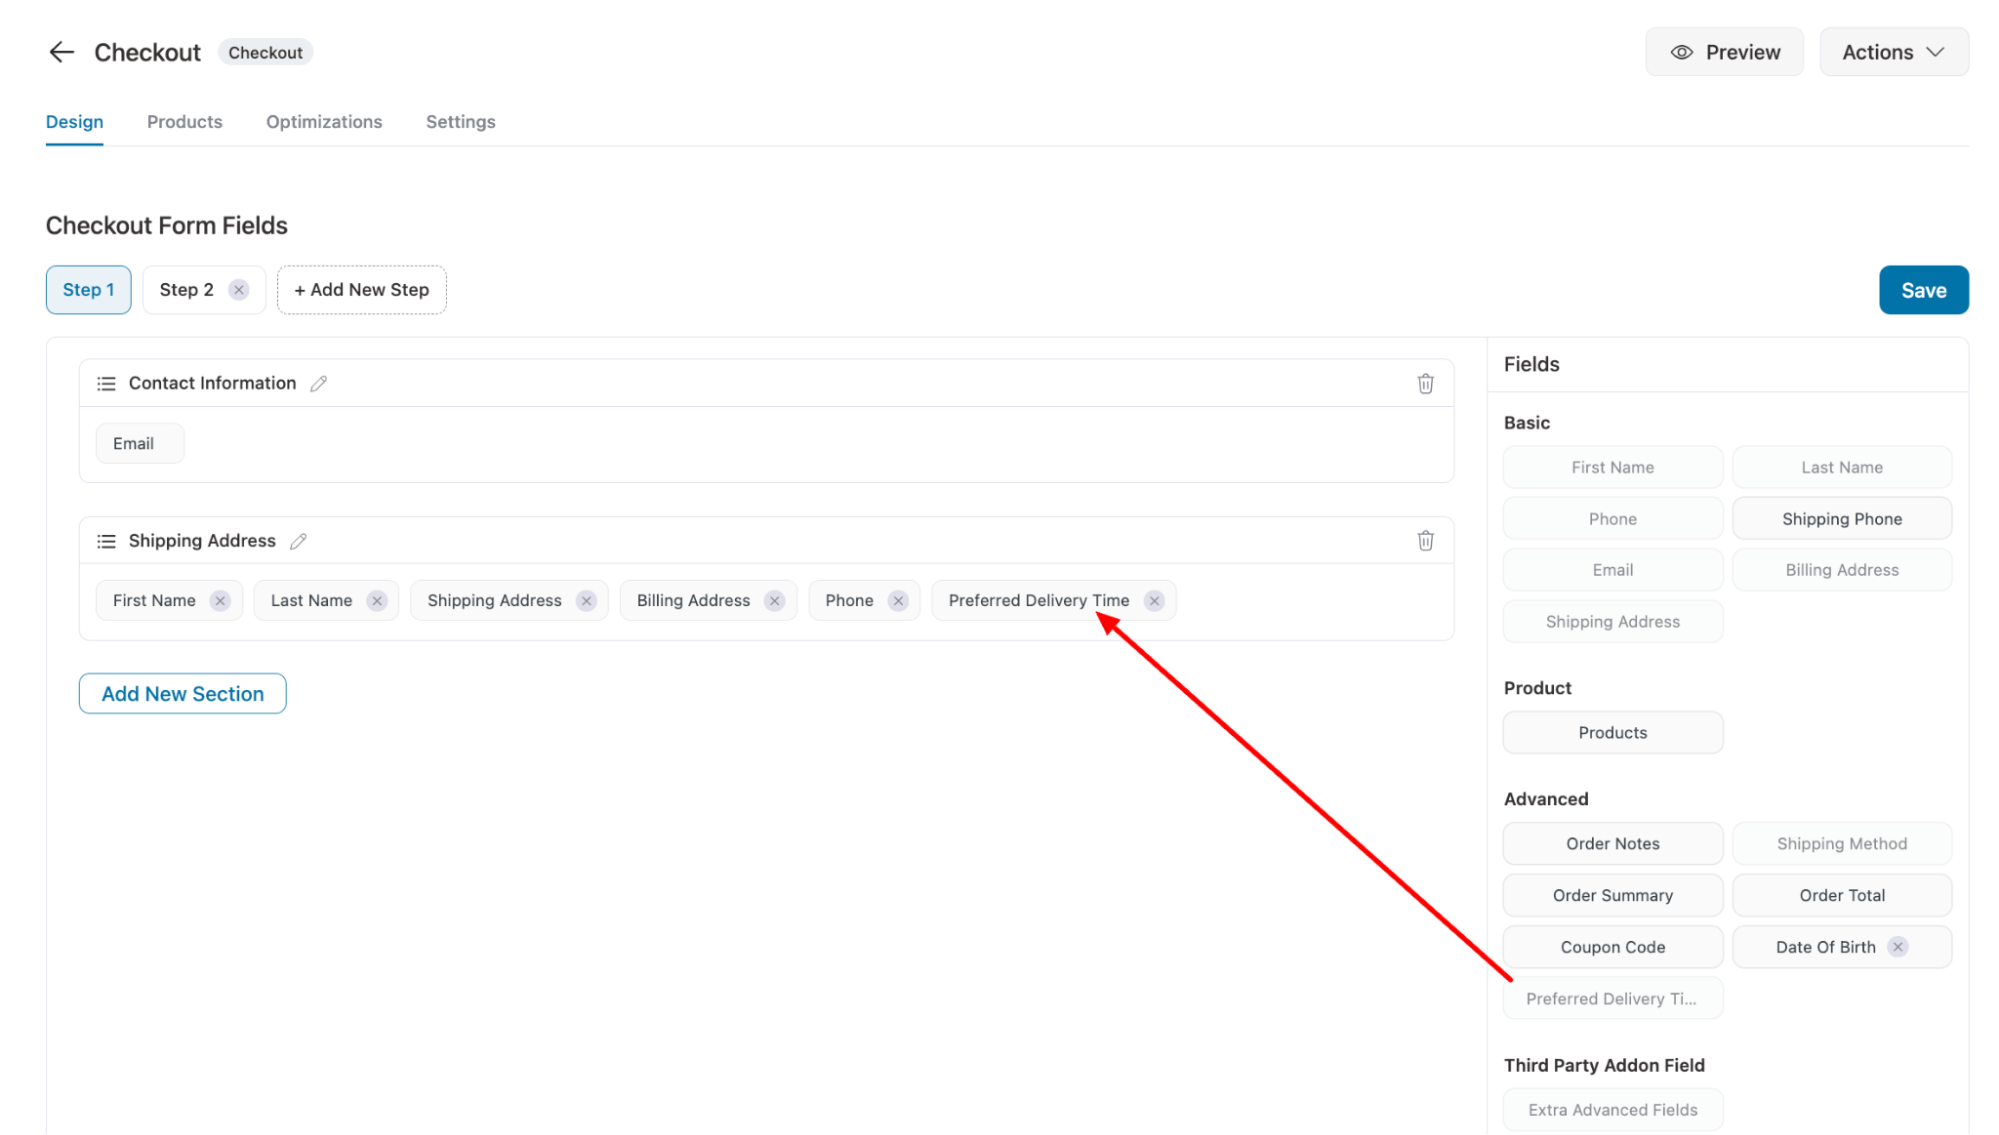Click the eye icon in Preview button

point(1681,52)
